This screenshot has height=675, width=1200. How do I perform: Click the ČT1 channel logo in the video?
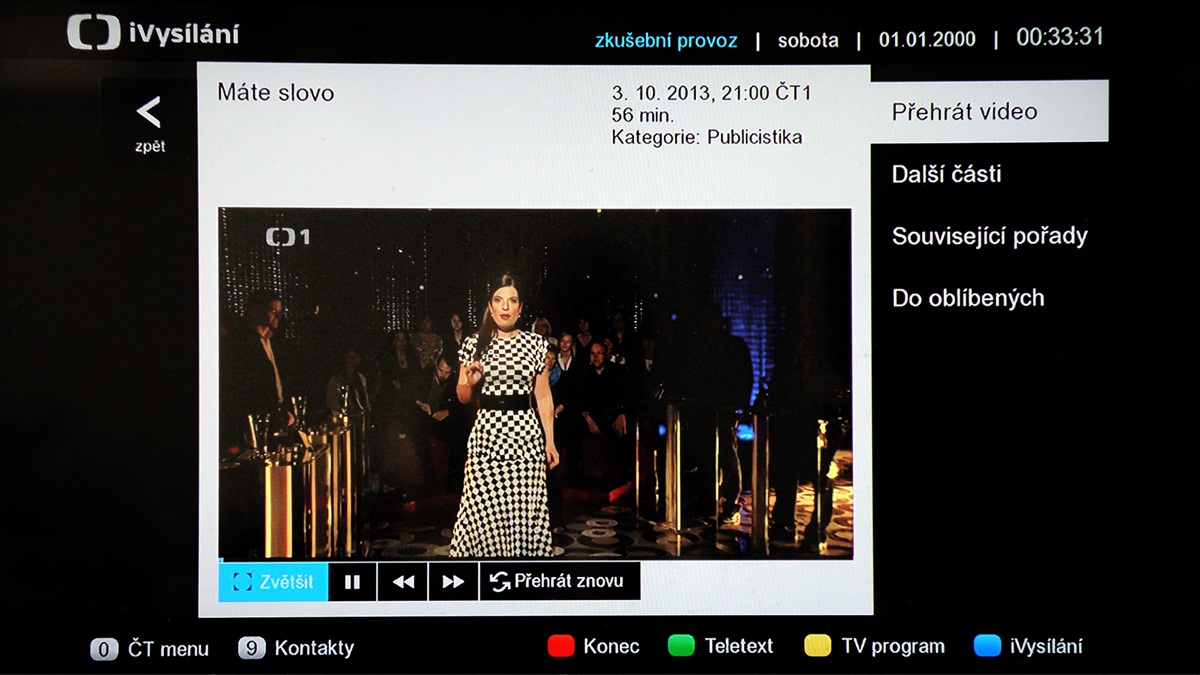tap(290, 237)
